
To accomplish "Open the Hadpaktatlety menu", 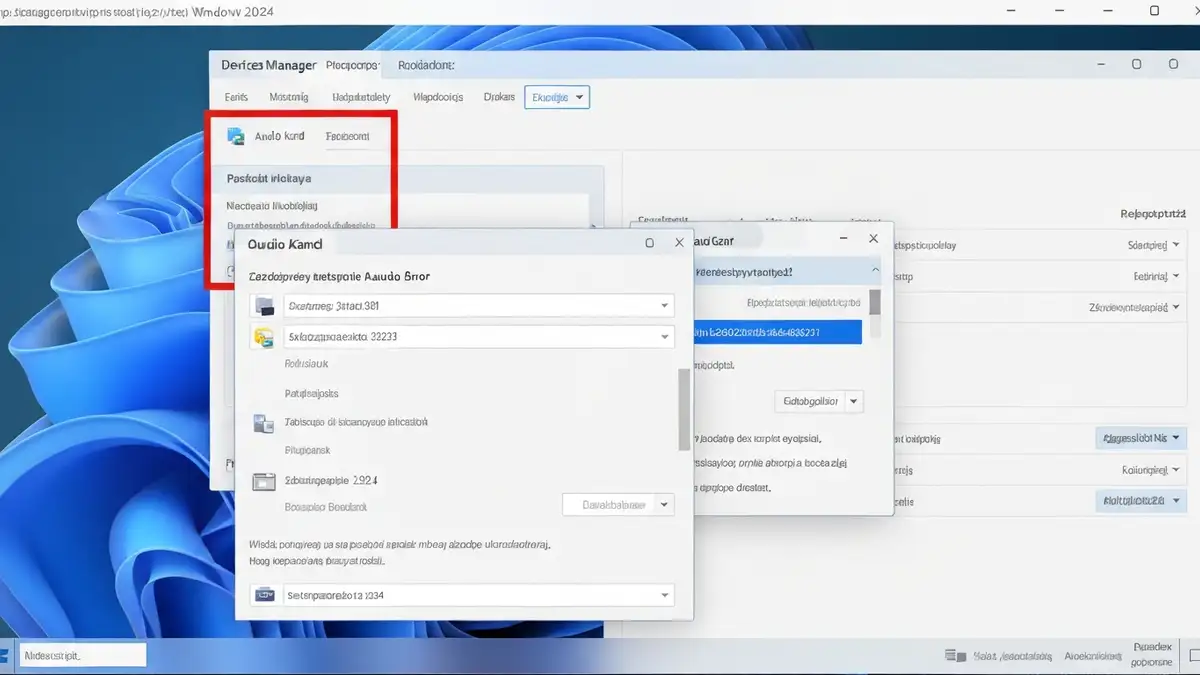I will [x=361, y=97].
